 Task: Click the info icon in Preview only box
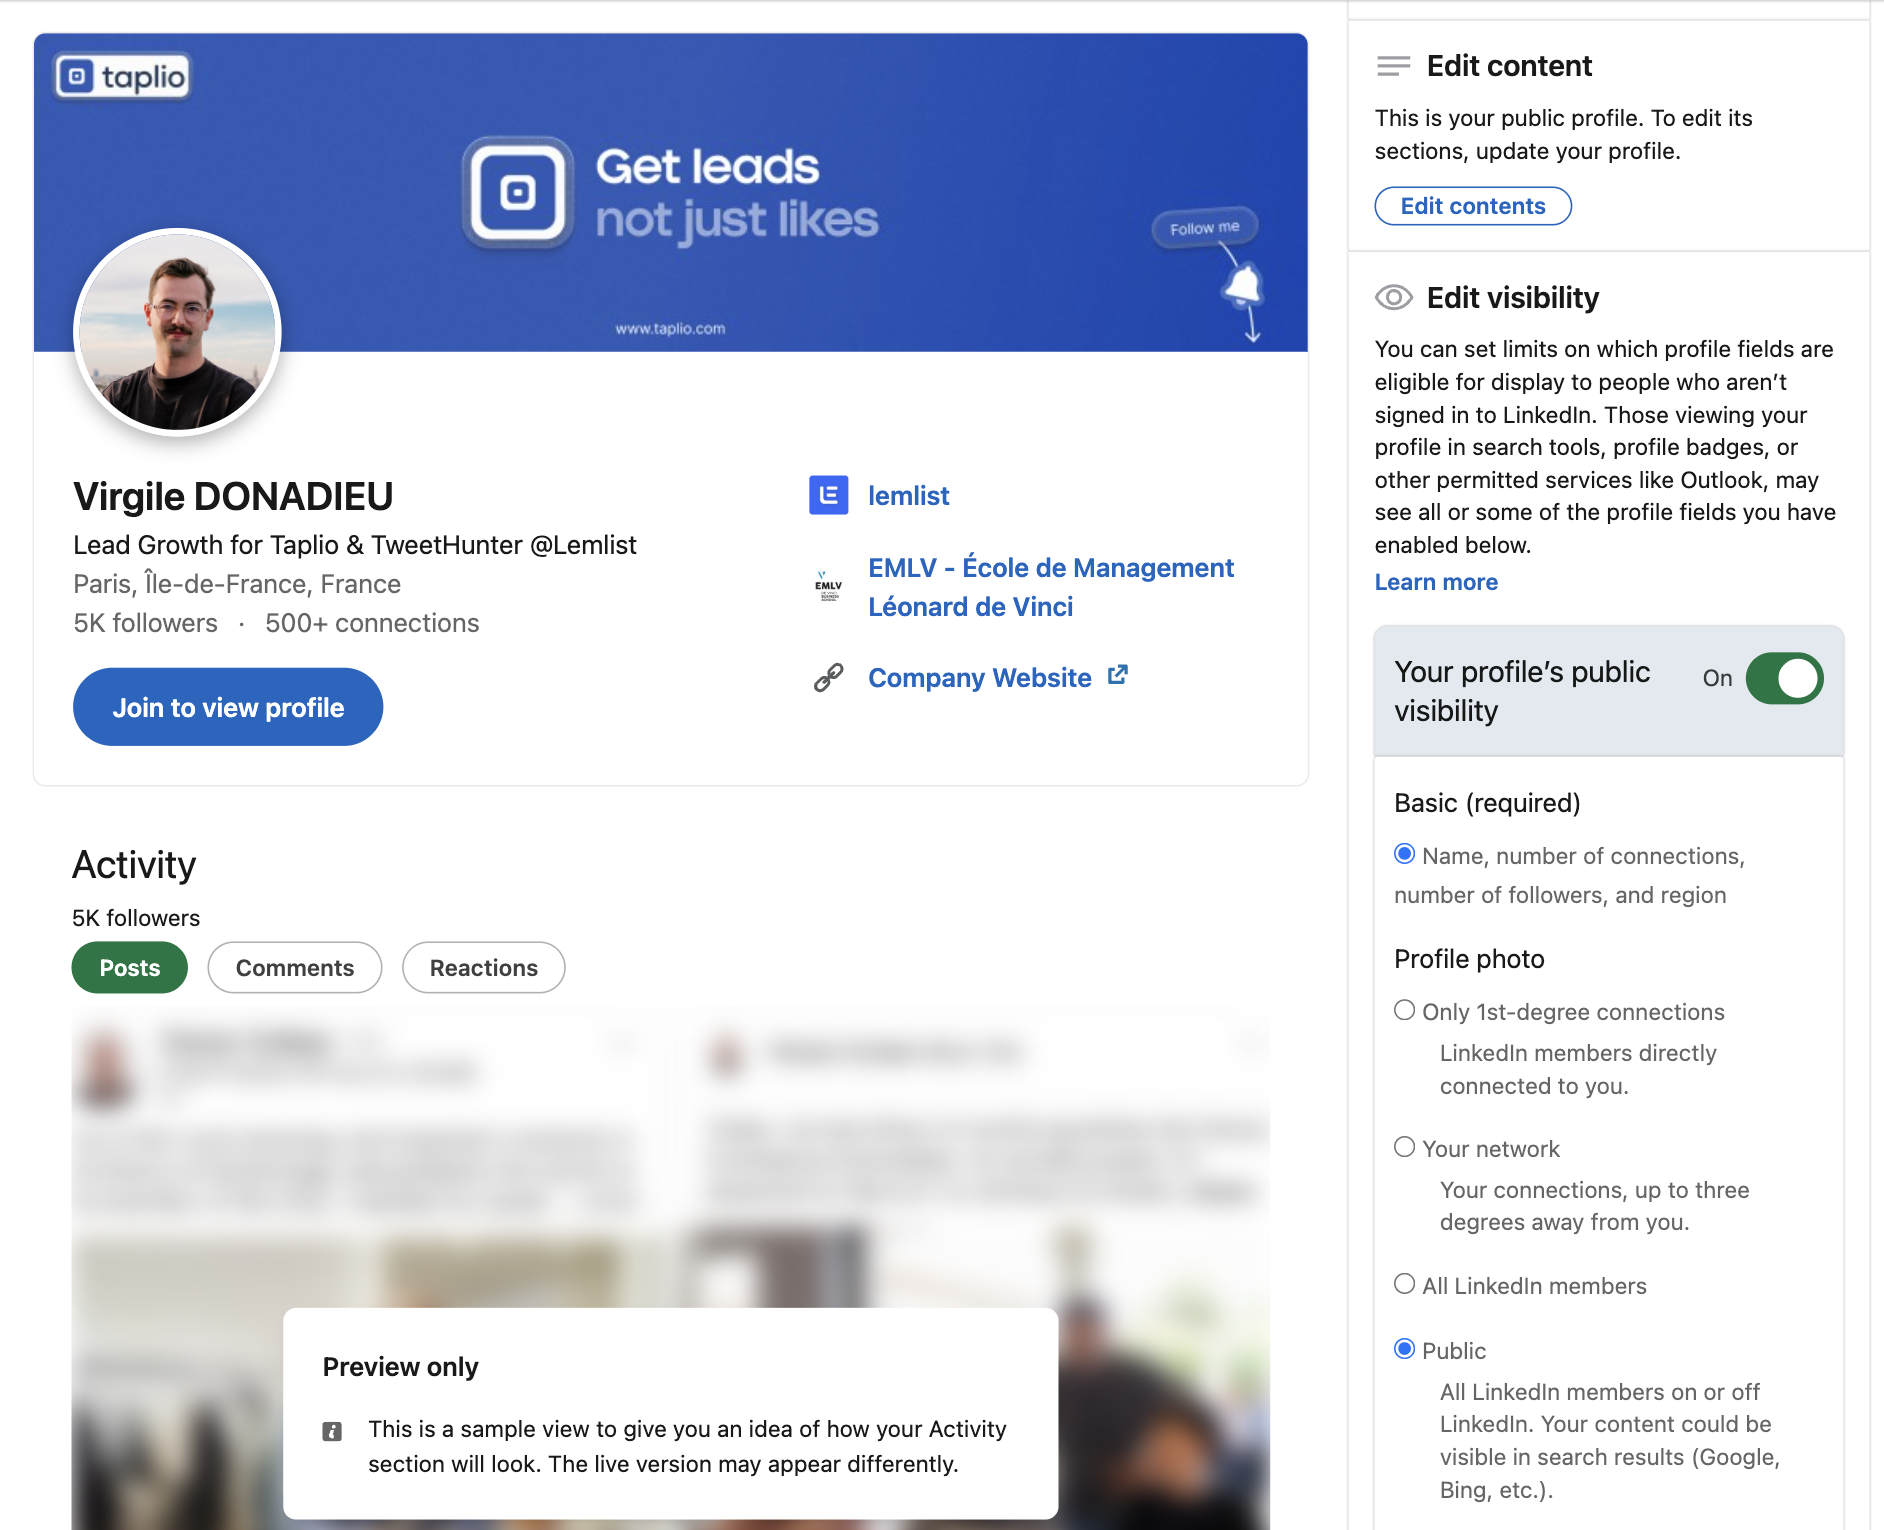click(x=332, y=1431)
